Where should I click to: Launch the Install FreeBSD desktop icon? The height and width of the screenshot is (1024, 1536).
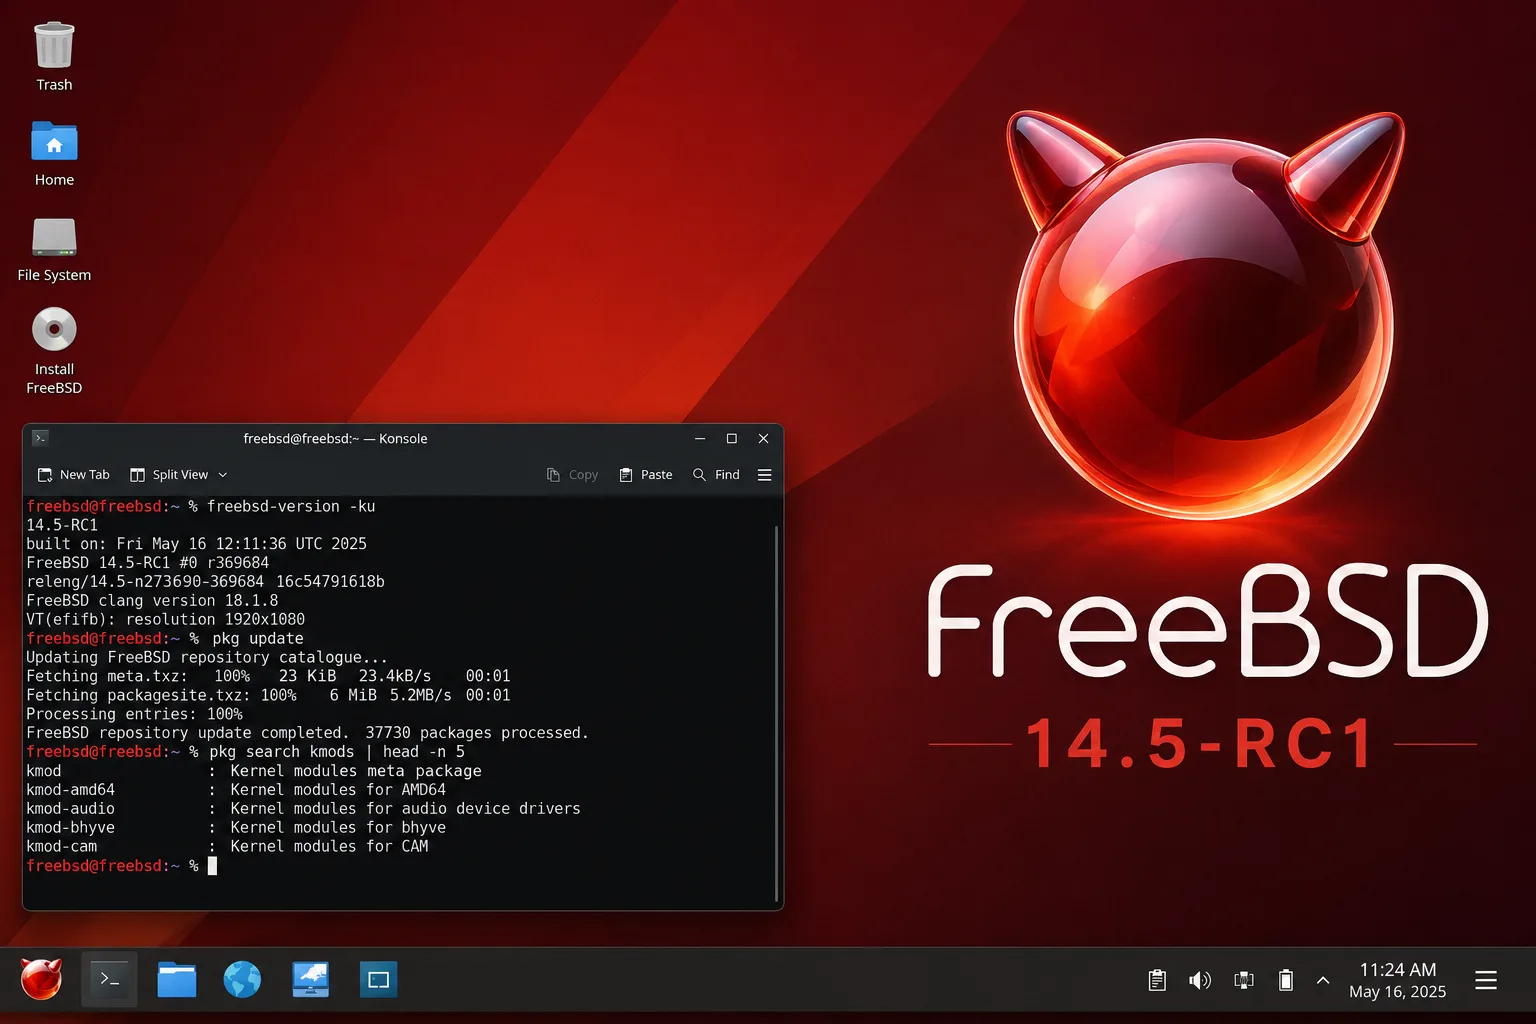[54, 351]
